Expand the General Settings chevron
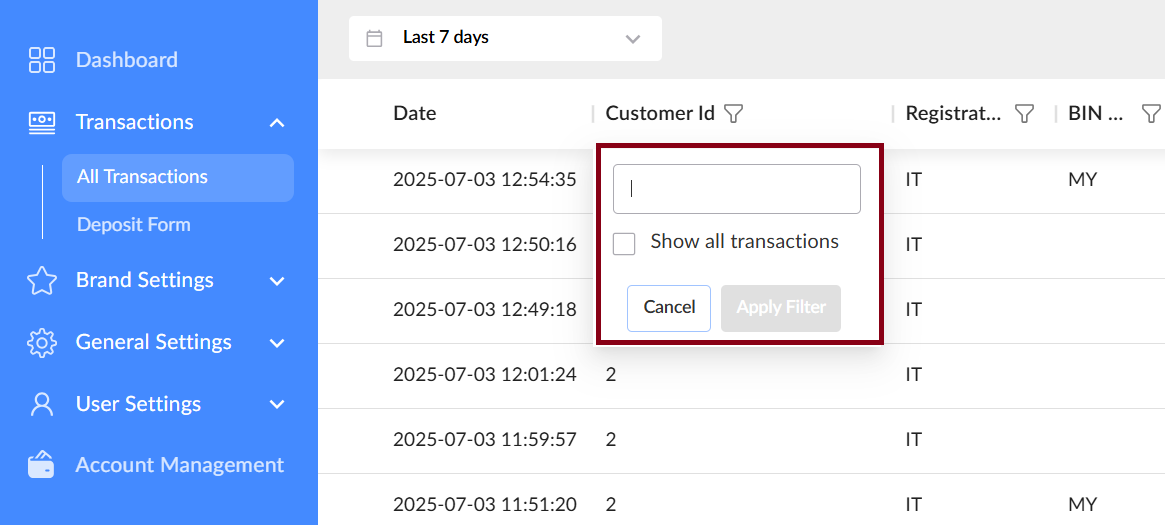 pyautogui.click(x=277, y=343)
